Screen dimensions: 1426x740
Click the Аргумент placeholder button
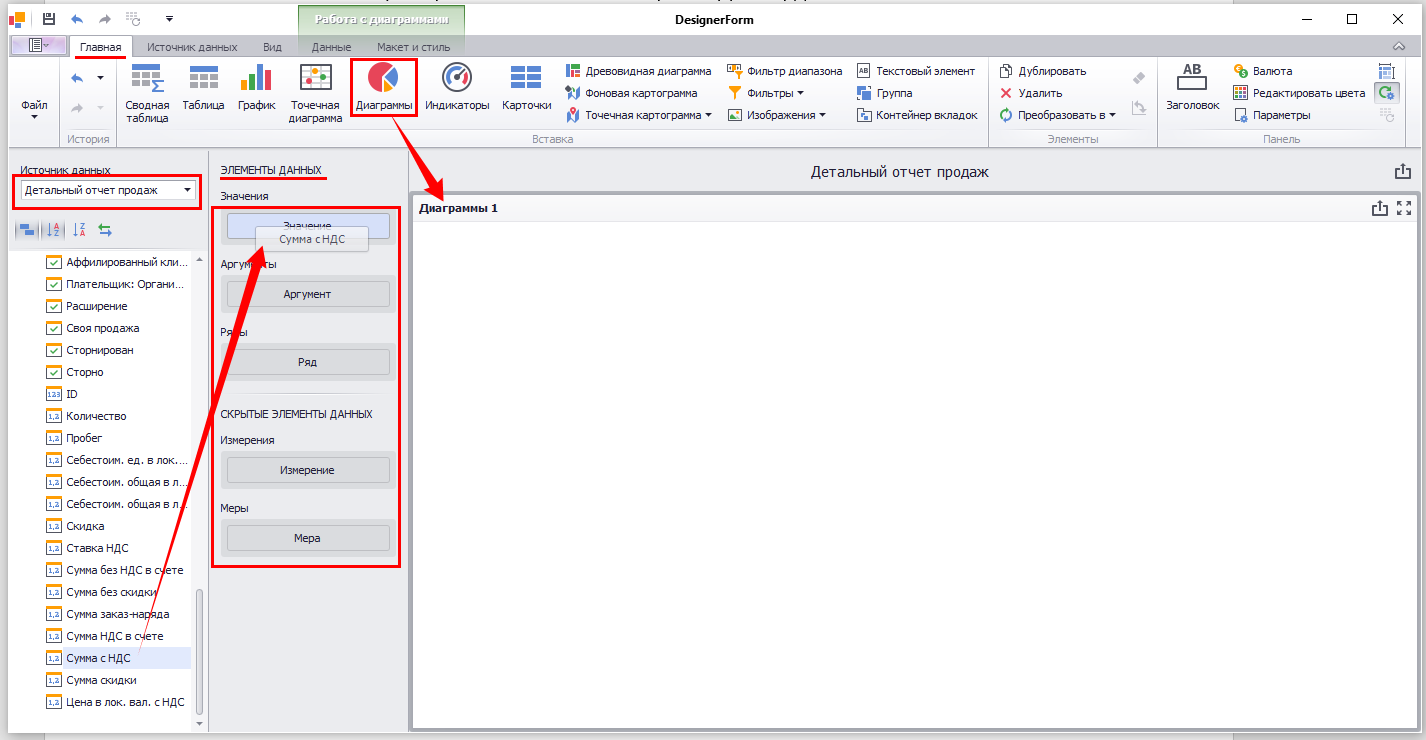[308, 294]
